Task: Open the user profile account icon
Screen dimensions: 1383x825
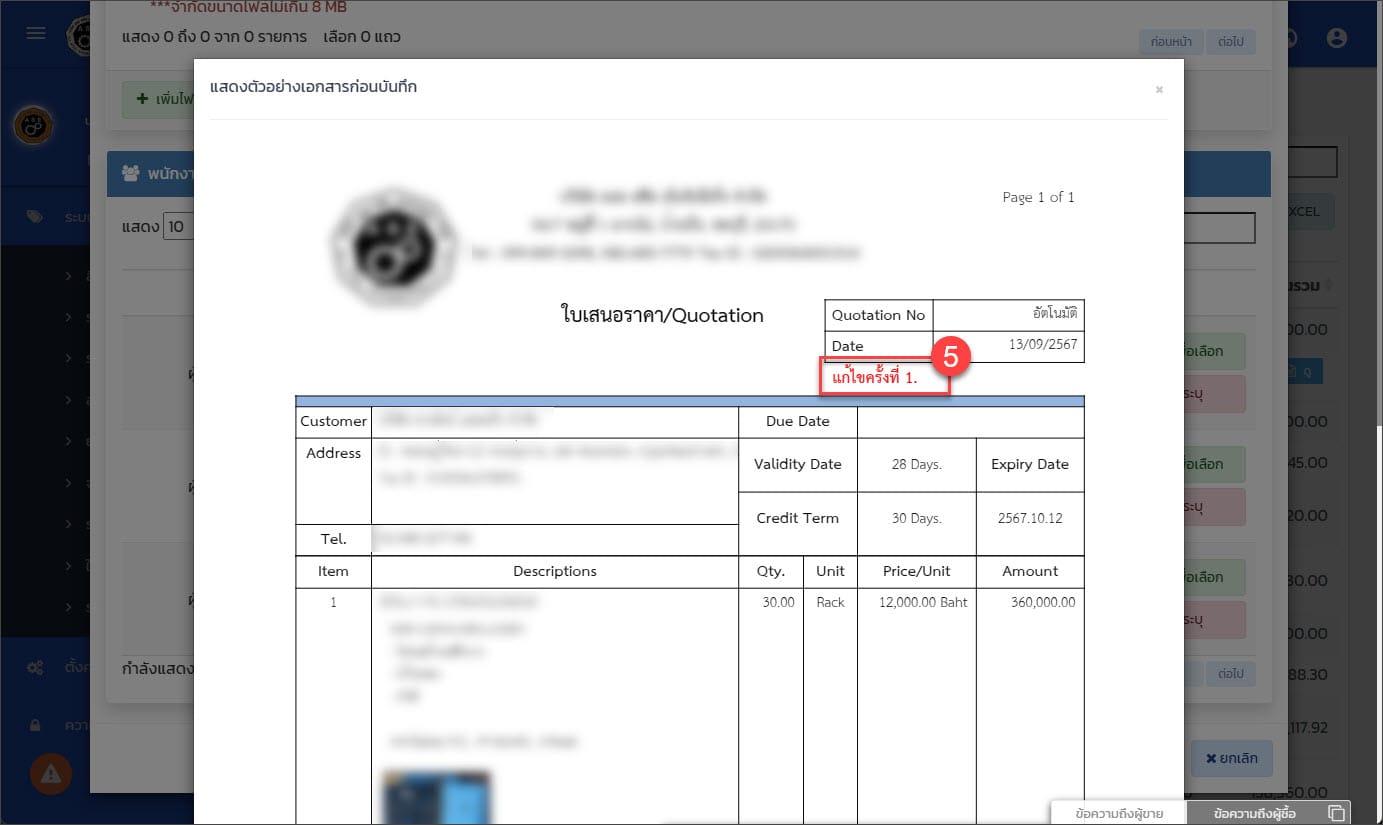Action: coord(1336,37)
